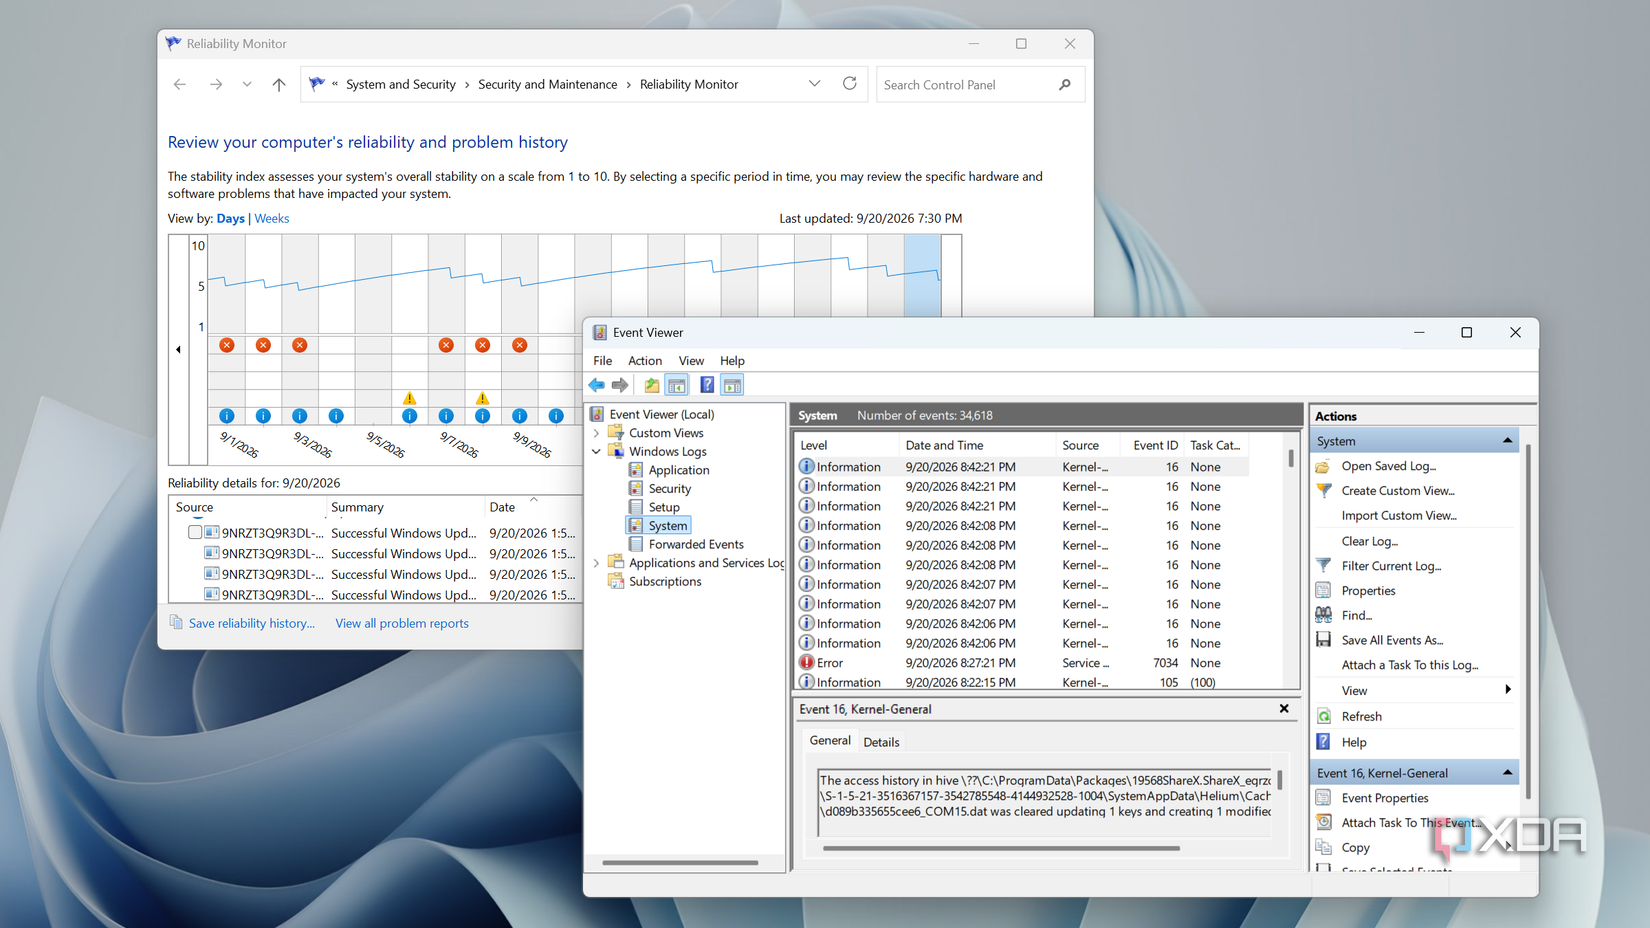The image size is (1650, 928).
Task: Toggle the Action pane via Event Viewer toolbar
Action: (x=732, y=385)
